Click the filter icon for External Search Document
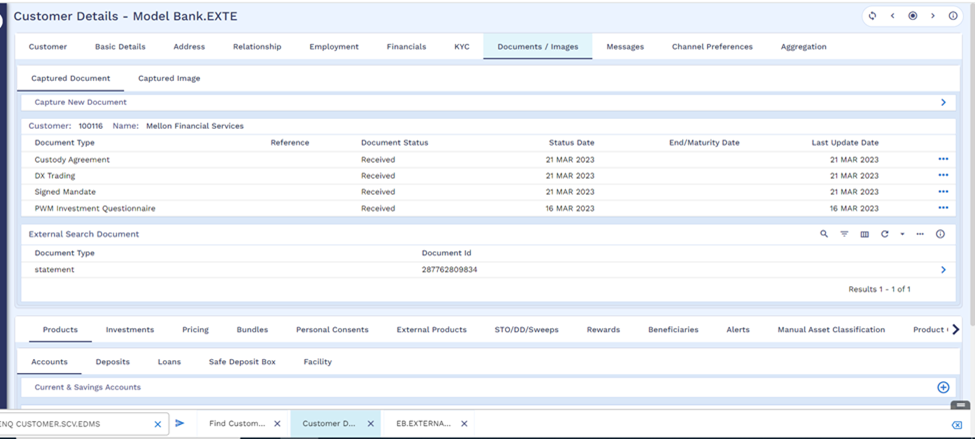This screenshot has width=975, height=439. point(844,234)
